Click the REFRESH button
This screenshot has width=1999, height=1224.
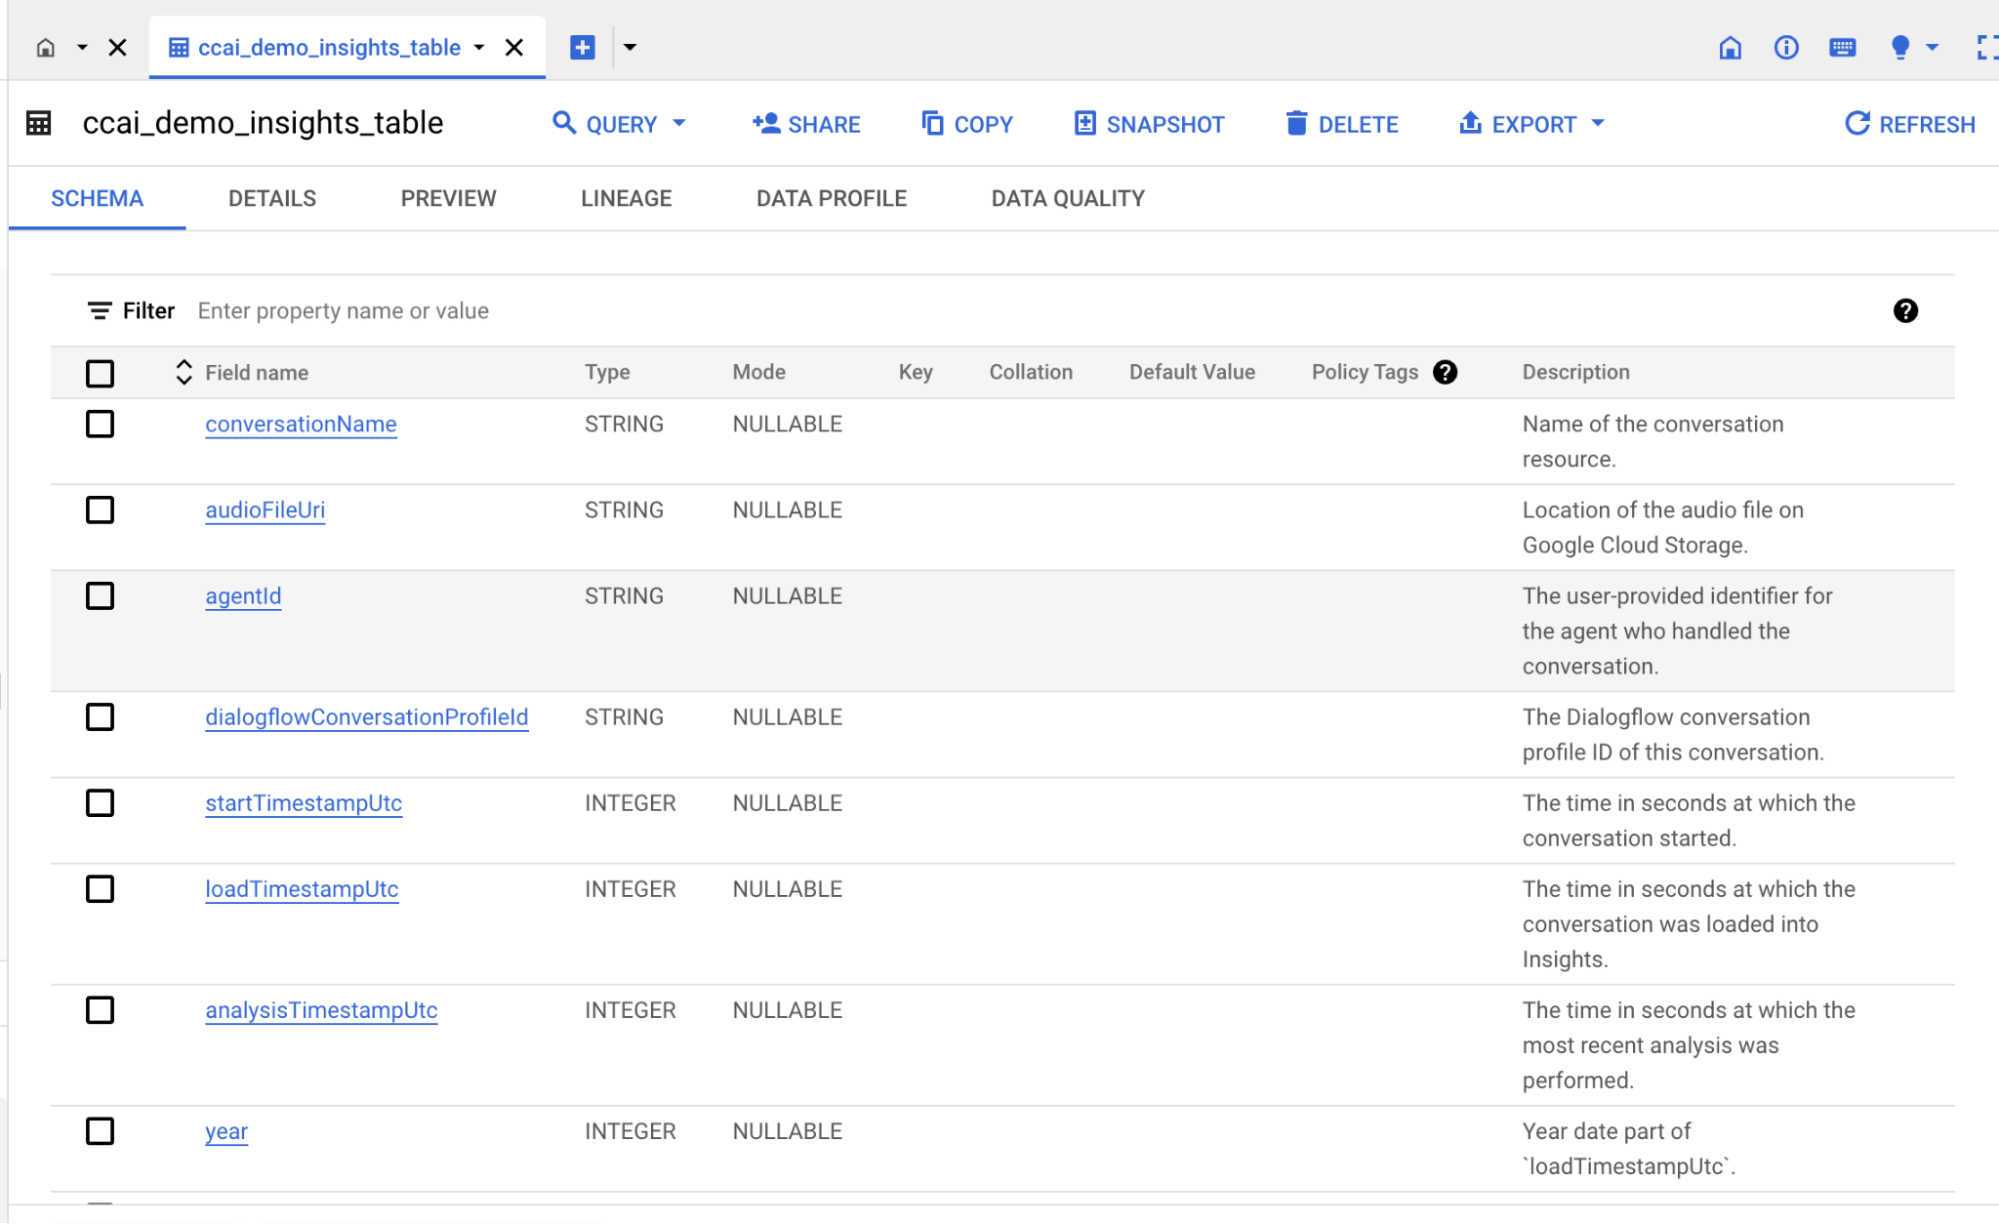point(1910,124)
